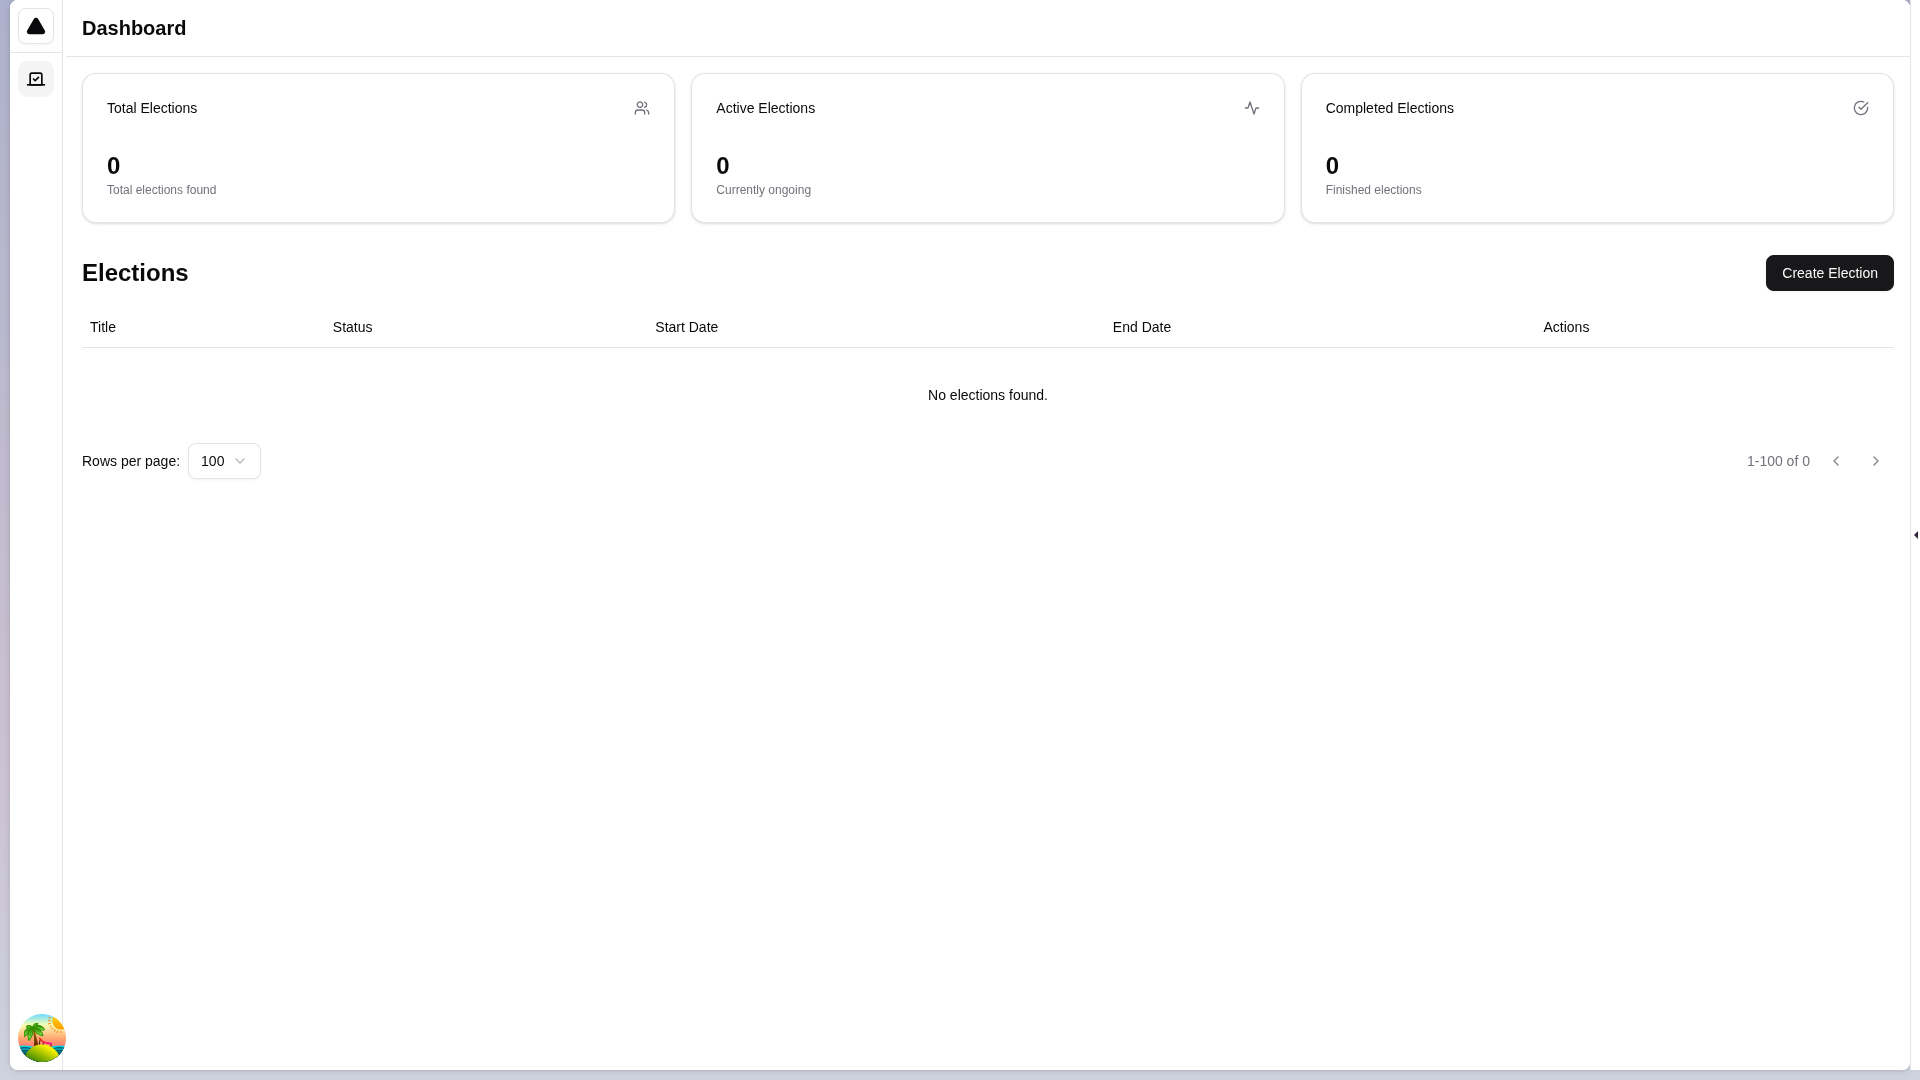Click the activity pulse icon on Active Elections card

point(1252,108)
